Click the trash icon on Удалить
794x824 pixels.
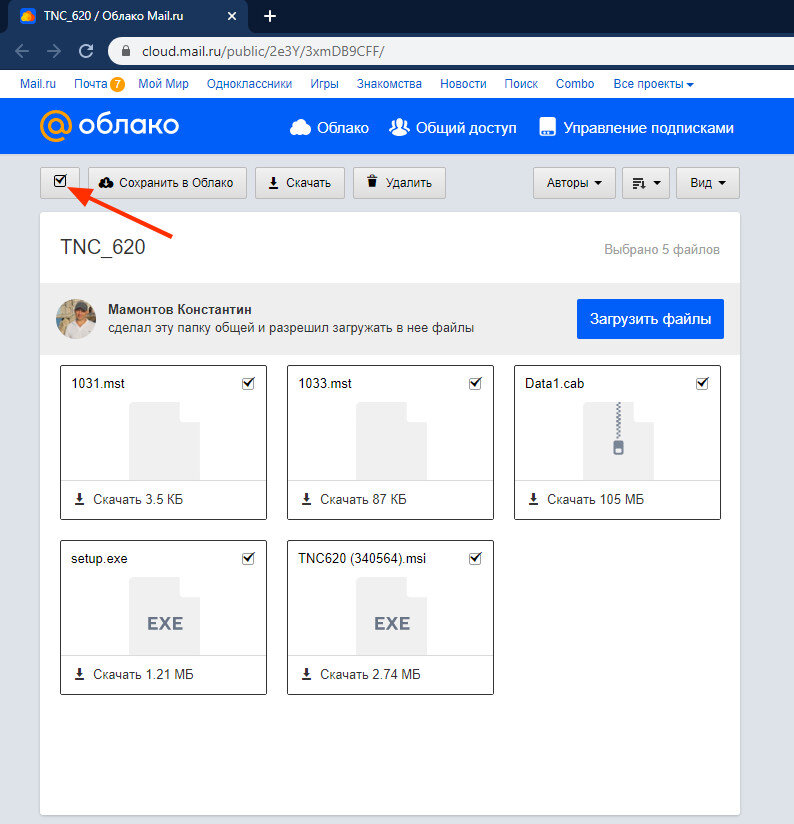pyautogui.click(x=372, y=181)
